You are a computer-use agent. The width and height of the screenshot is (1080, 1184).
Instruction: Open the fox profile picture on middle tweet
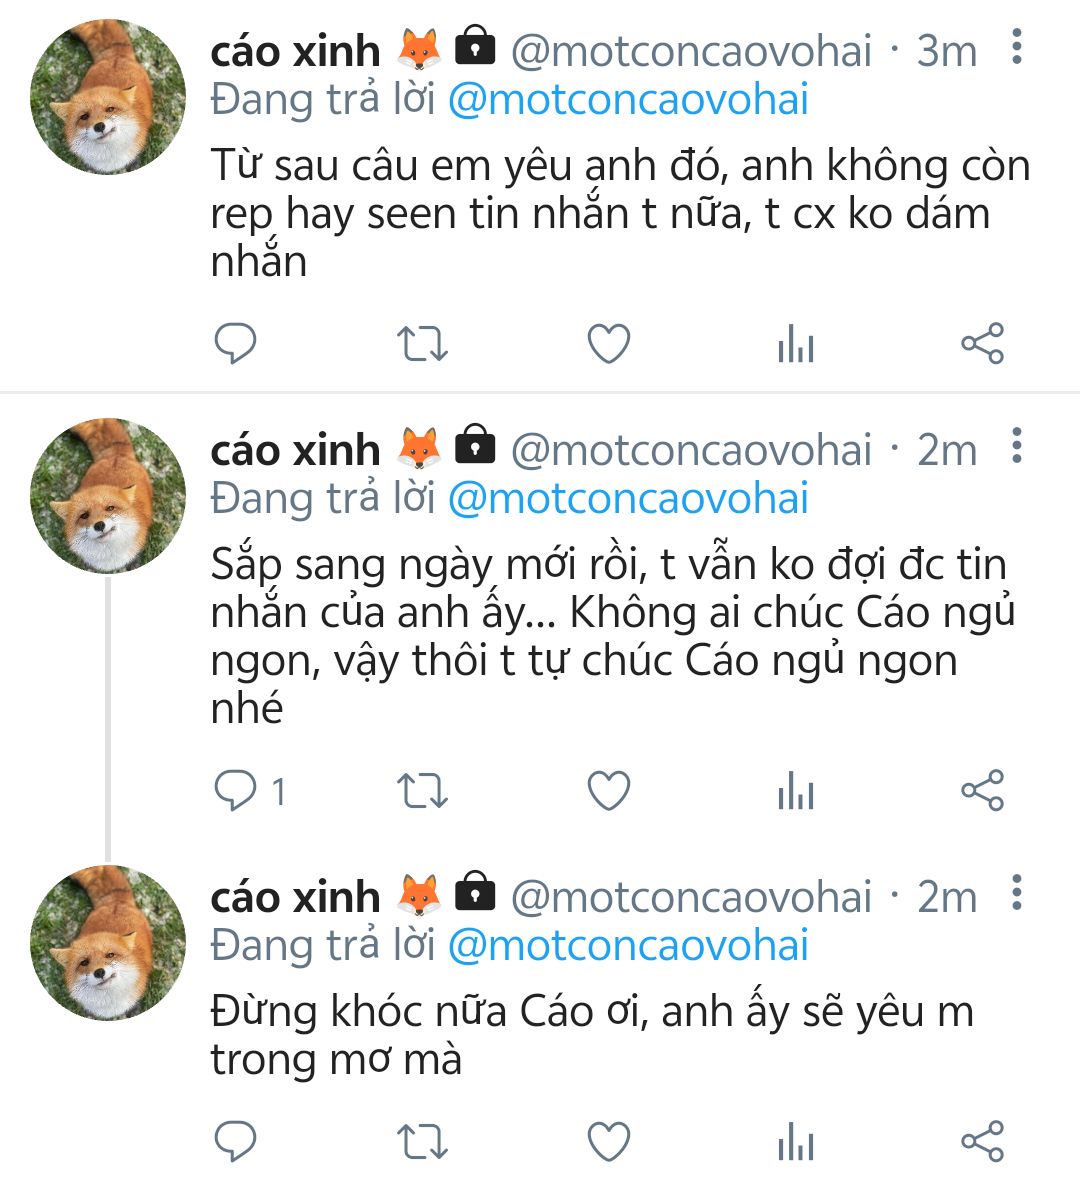coord(108,496)
